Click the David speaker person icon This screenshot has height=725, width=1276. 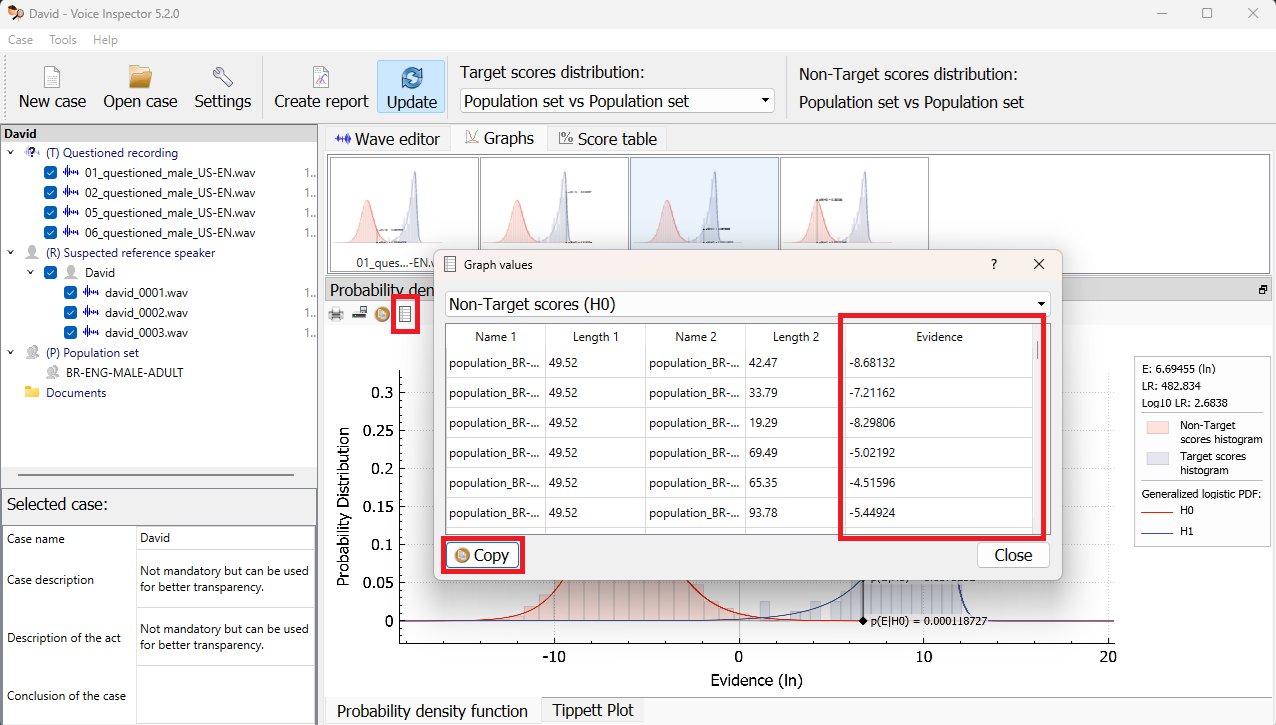point(72,273)
